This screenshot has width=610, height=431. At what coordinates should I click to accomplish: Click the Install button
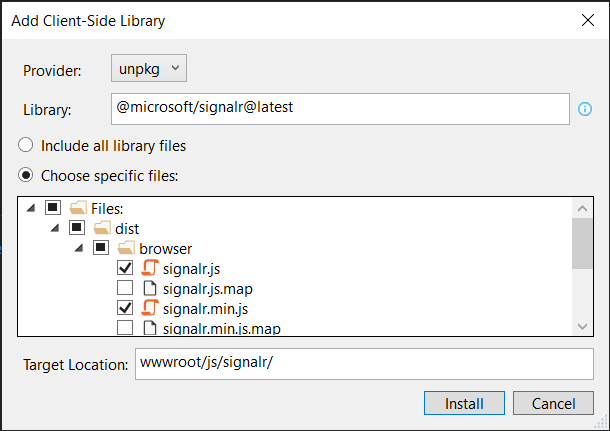click(x=464, y=403)
